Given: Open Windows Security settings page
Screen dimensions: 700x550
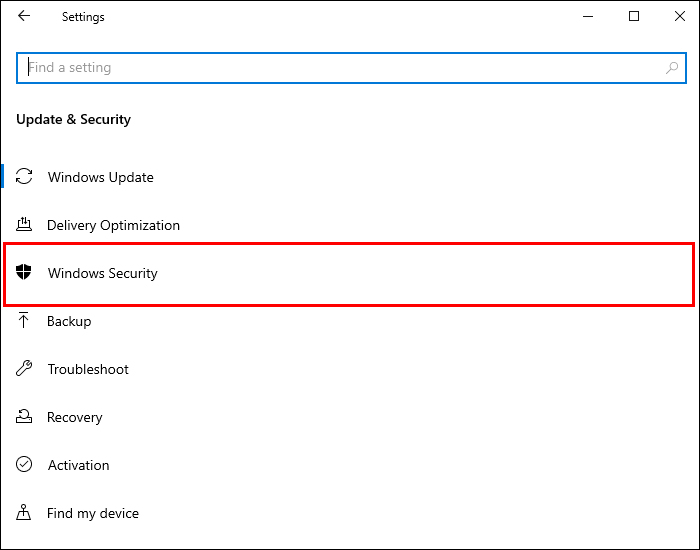Looking at the screenshot, I should tap(103, 273).
